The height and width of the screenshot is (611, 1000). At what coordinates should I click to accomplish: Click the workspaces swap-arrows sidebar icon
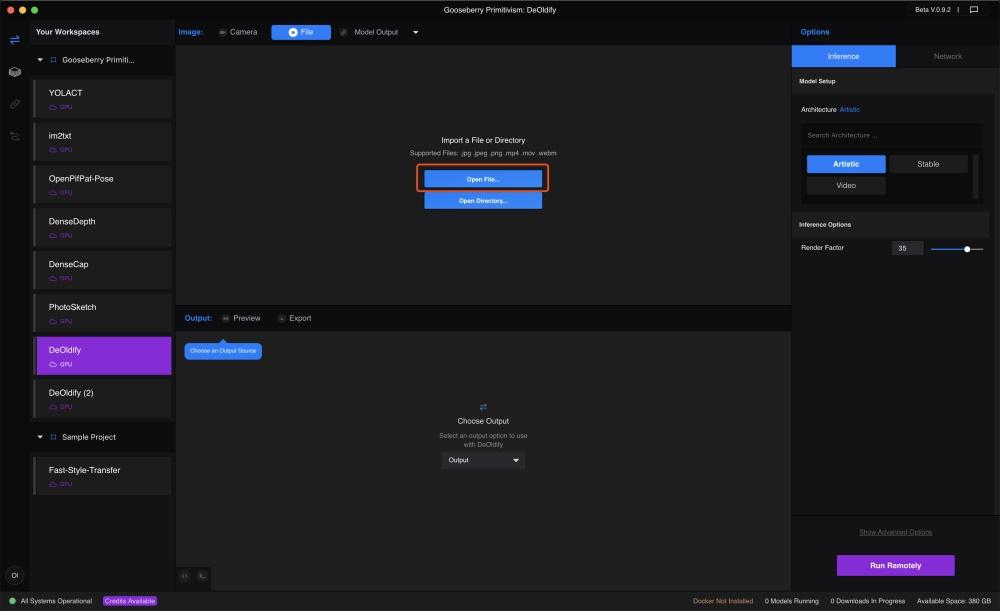(x=14, y=40)
